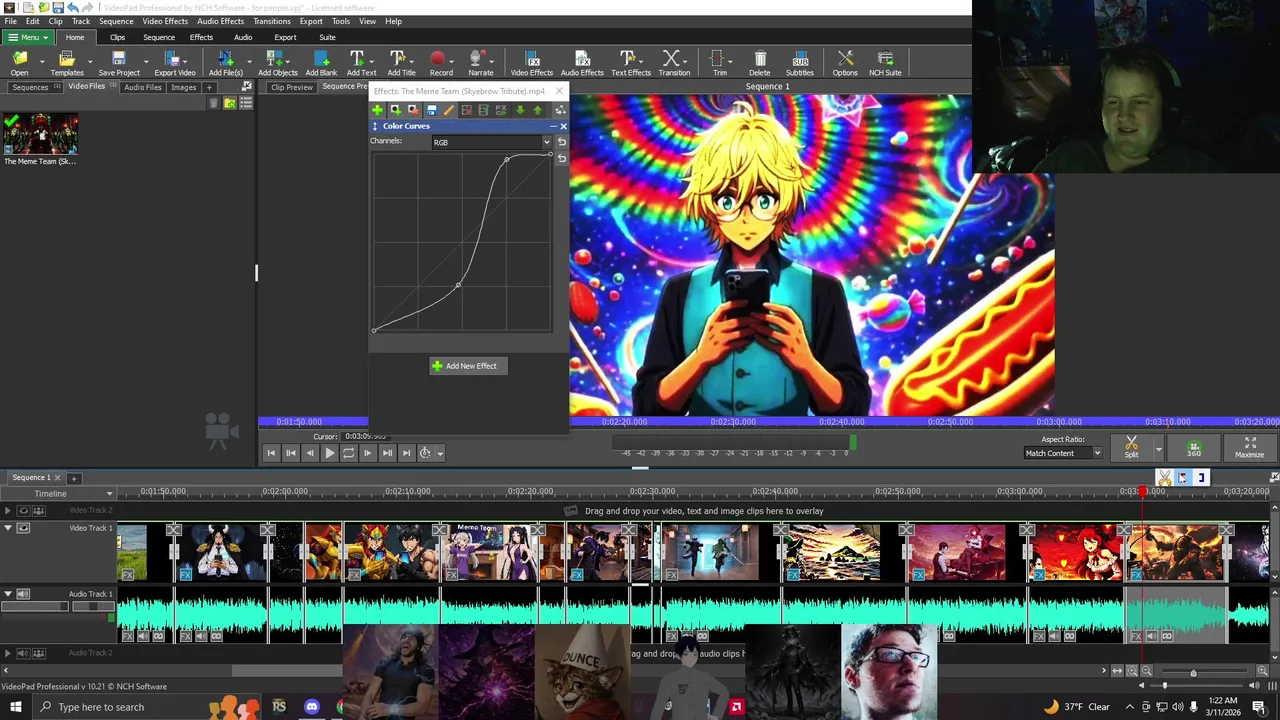Click the Add Title icon

pyautogui.click(x=401, y=63)
